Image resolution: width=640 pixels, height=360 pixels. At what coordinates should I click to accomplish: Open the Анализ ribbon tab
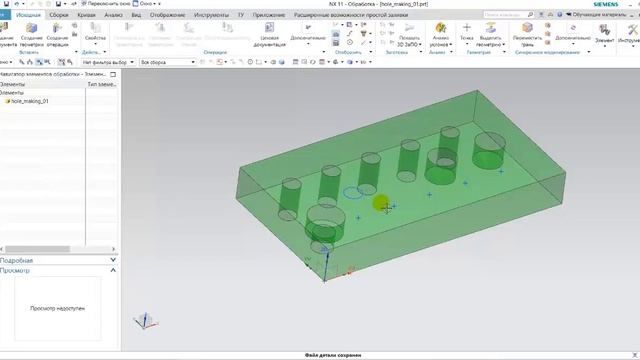point(113,15)
